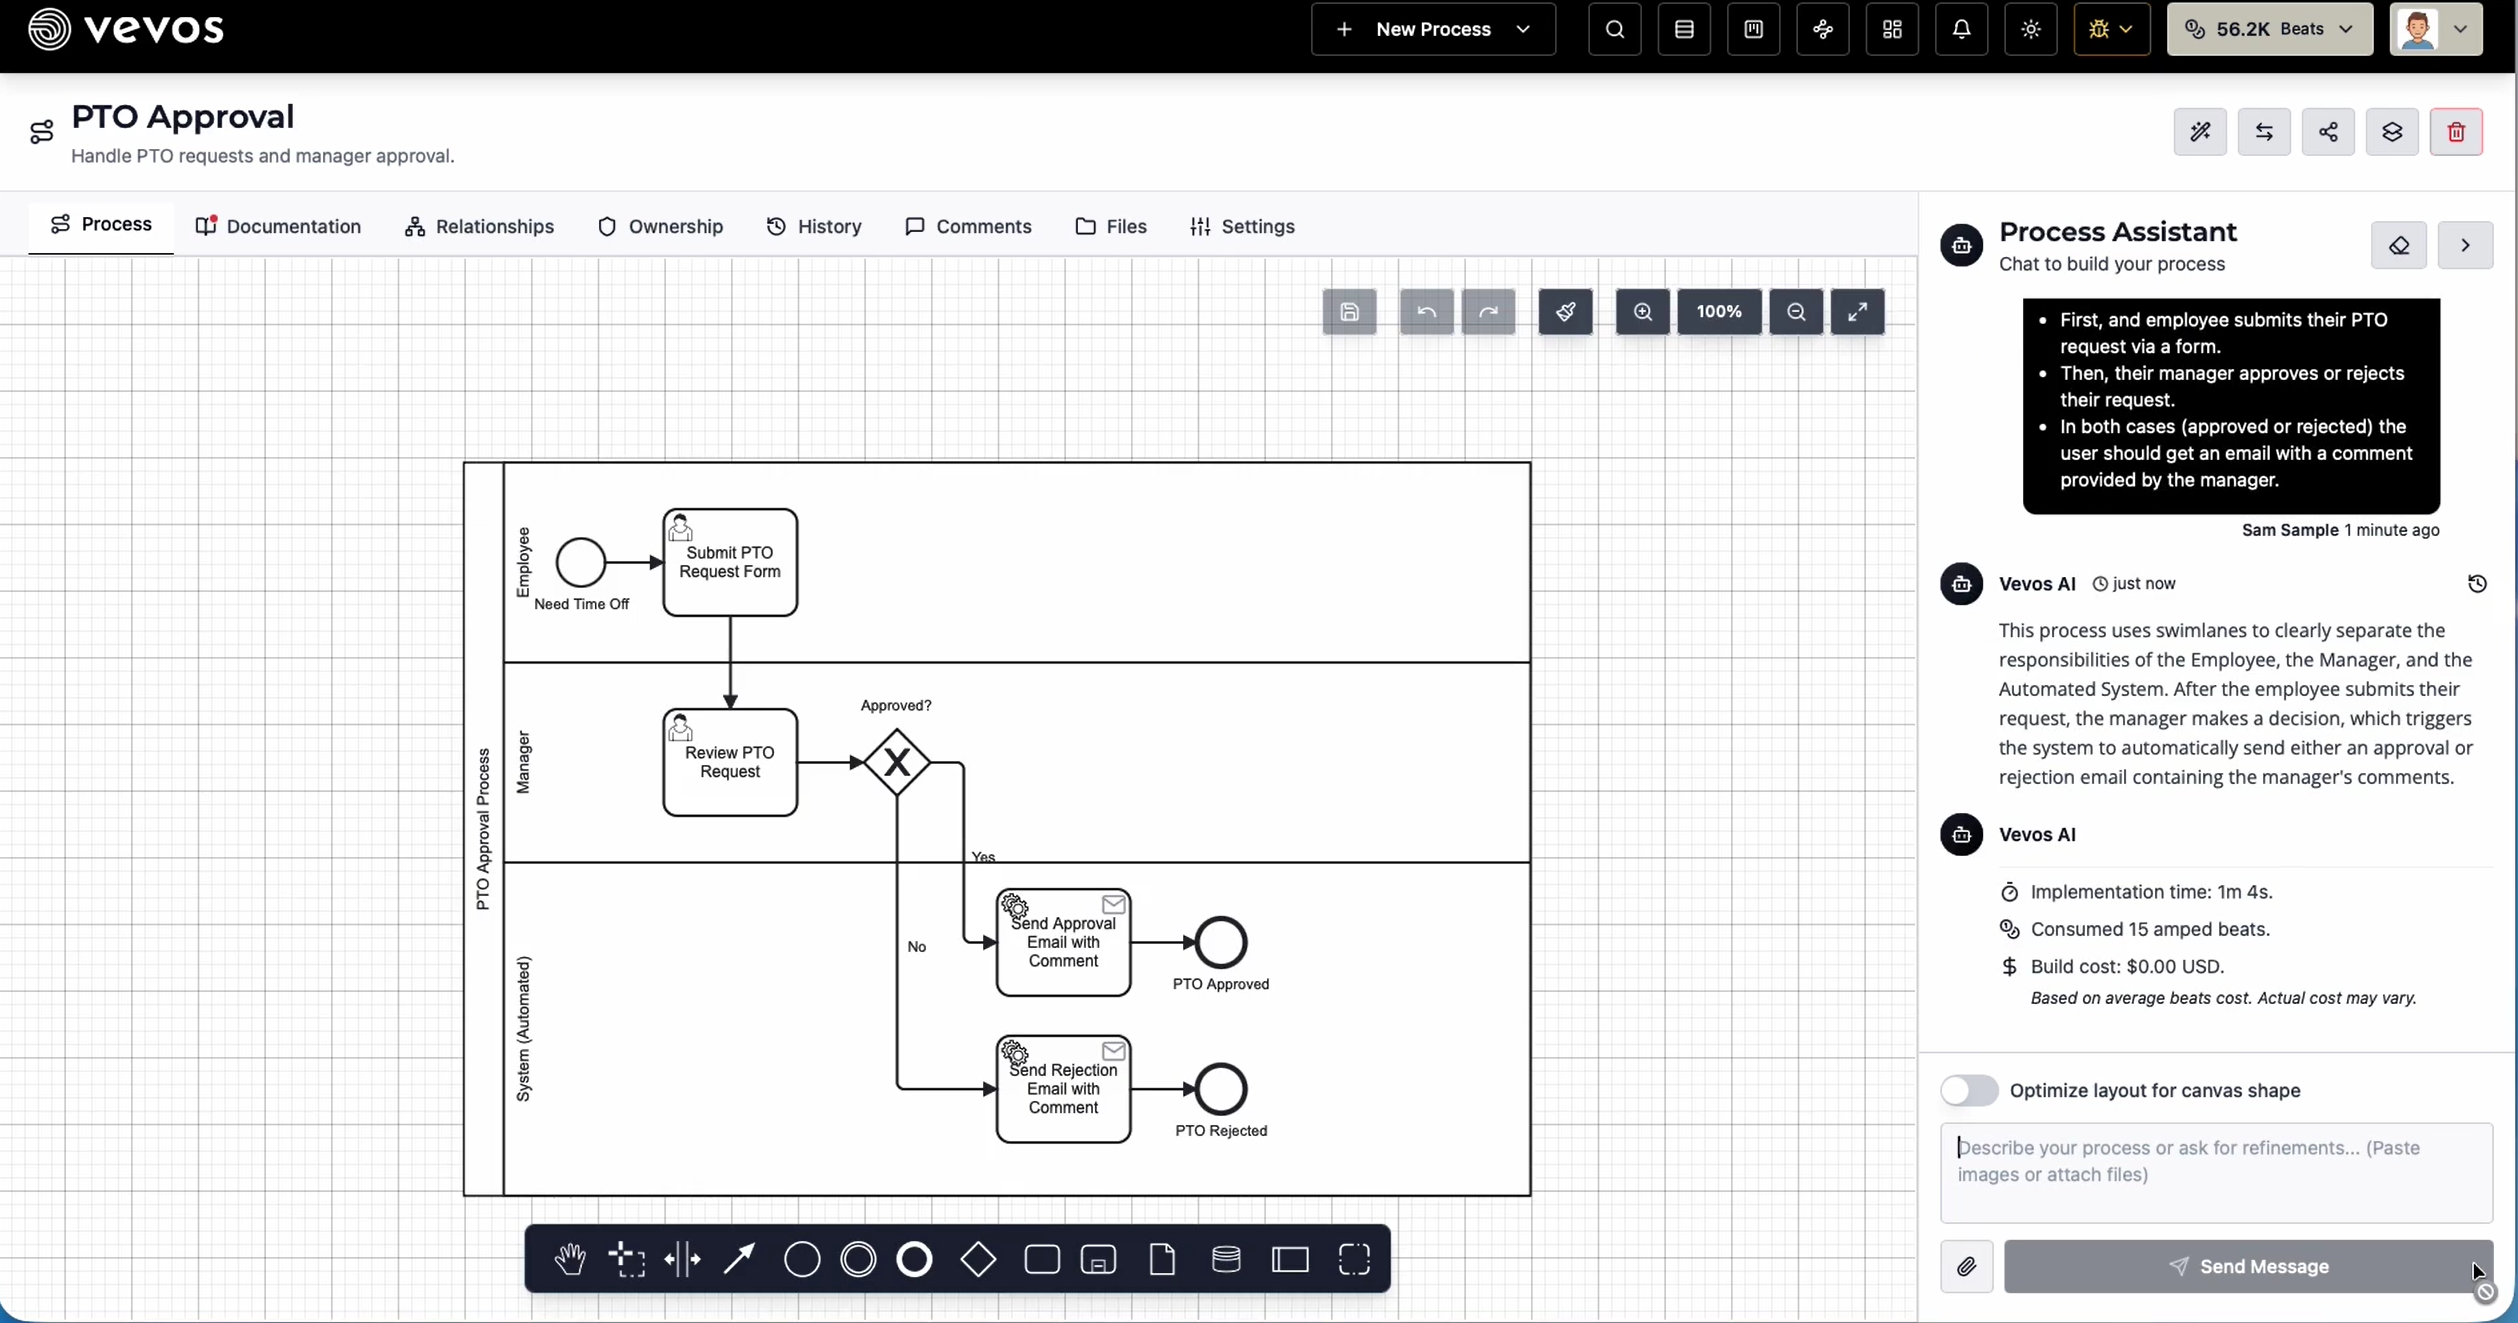Share the PTO Approval process

click(2328, 132)
